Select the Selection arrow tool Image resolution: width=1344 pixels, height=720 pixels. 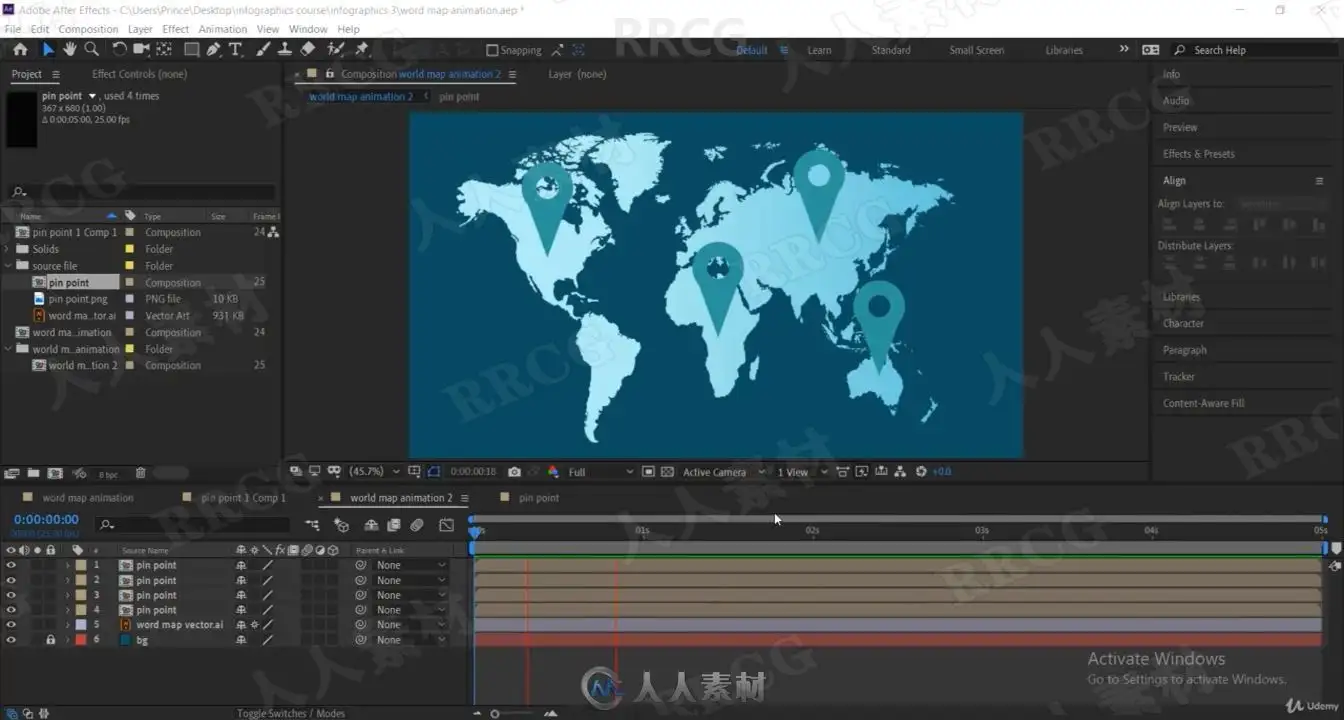coord(48,49)
